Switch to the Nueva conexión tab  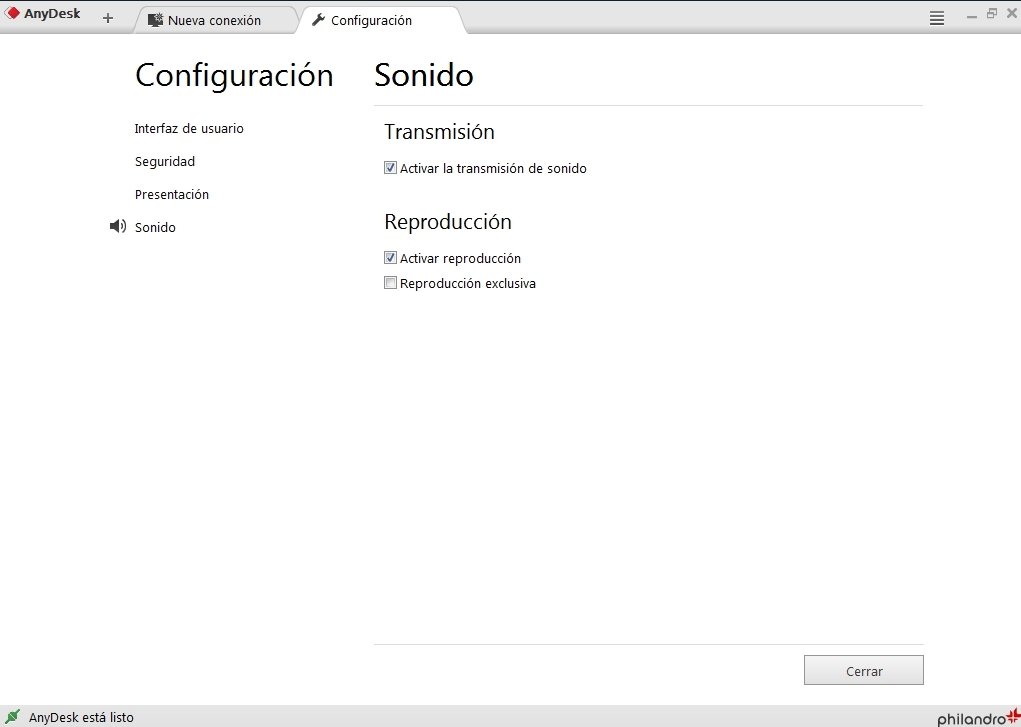215,20
